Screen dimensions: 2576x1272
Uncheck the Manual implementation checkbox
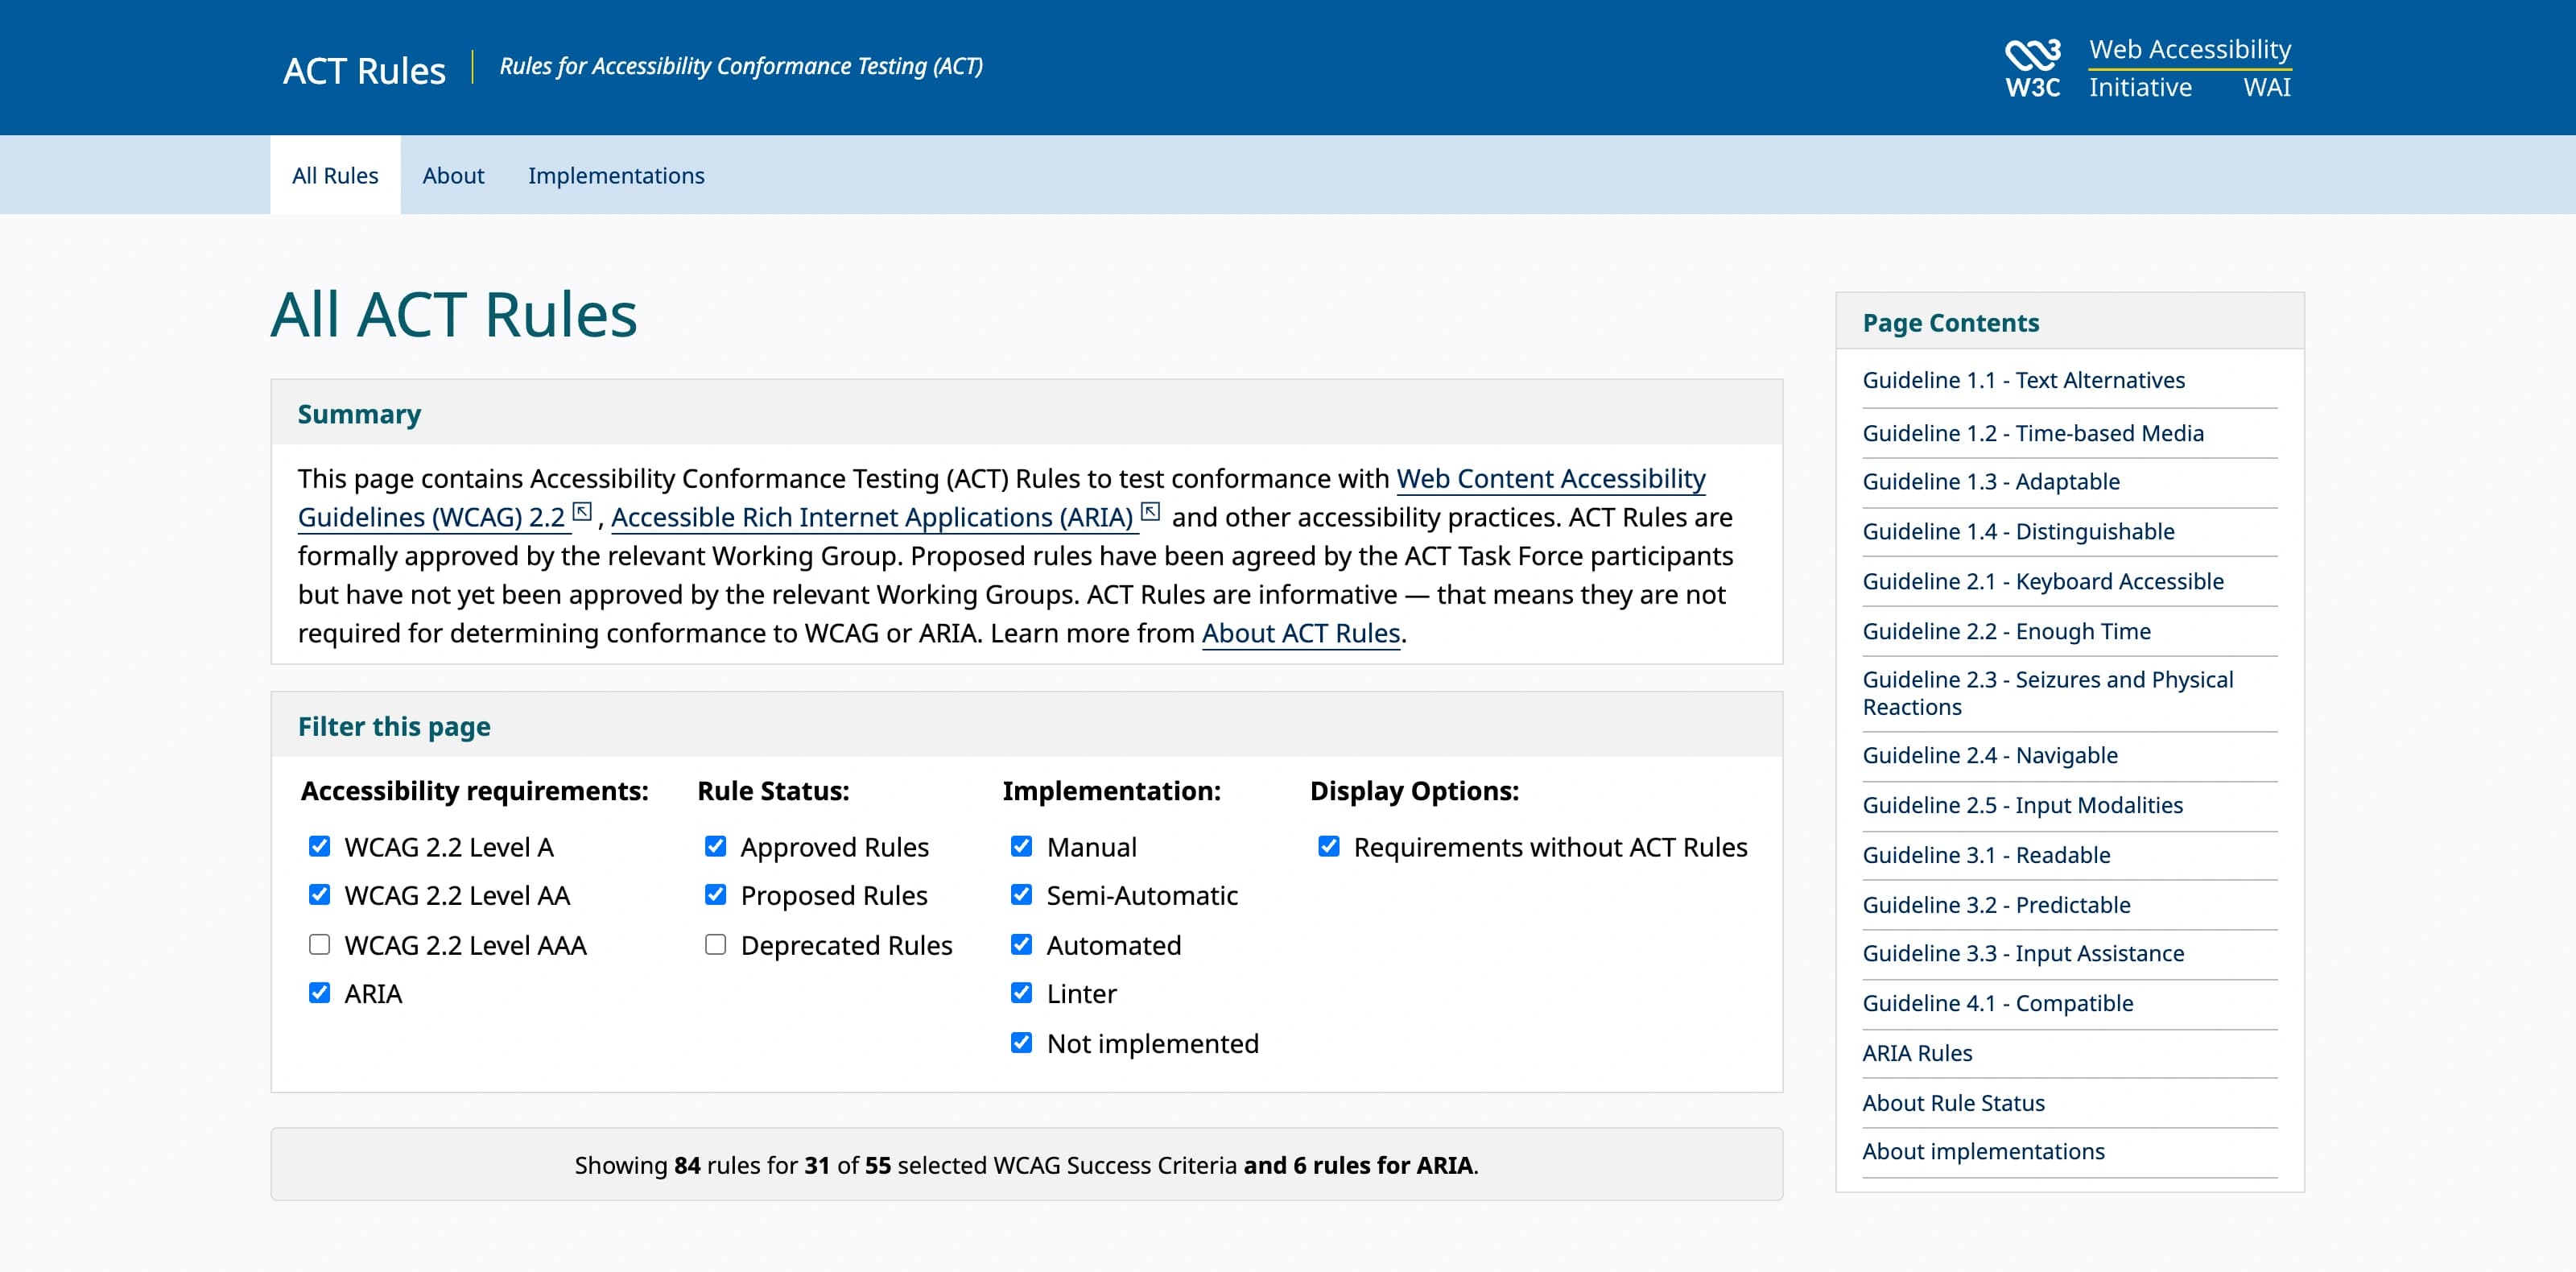[1021, 846]
